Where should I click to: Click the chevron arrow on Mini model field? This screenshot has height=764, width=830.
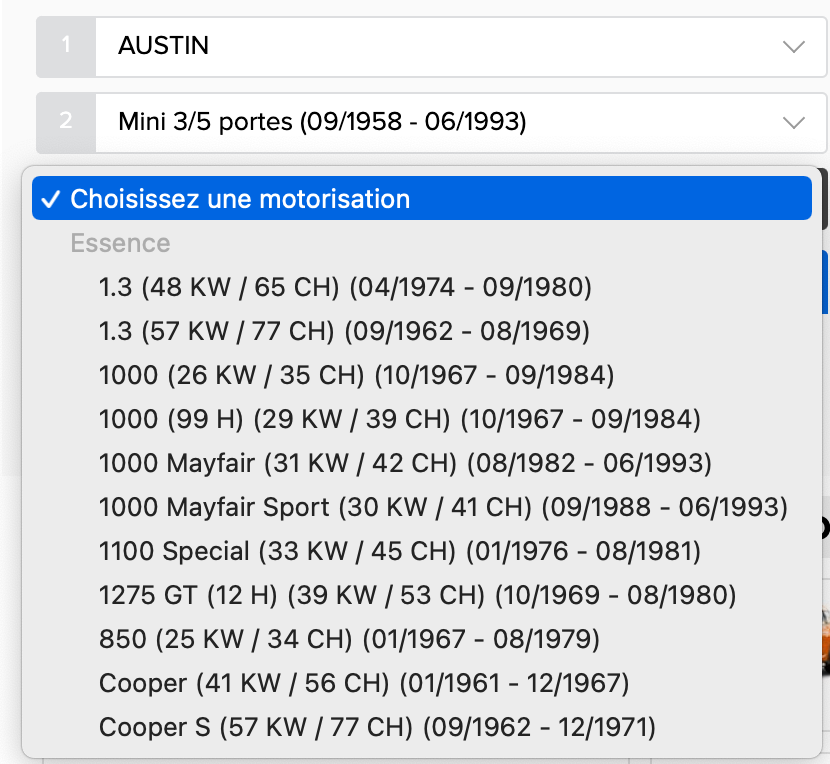794,122
